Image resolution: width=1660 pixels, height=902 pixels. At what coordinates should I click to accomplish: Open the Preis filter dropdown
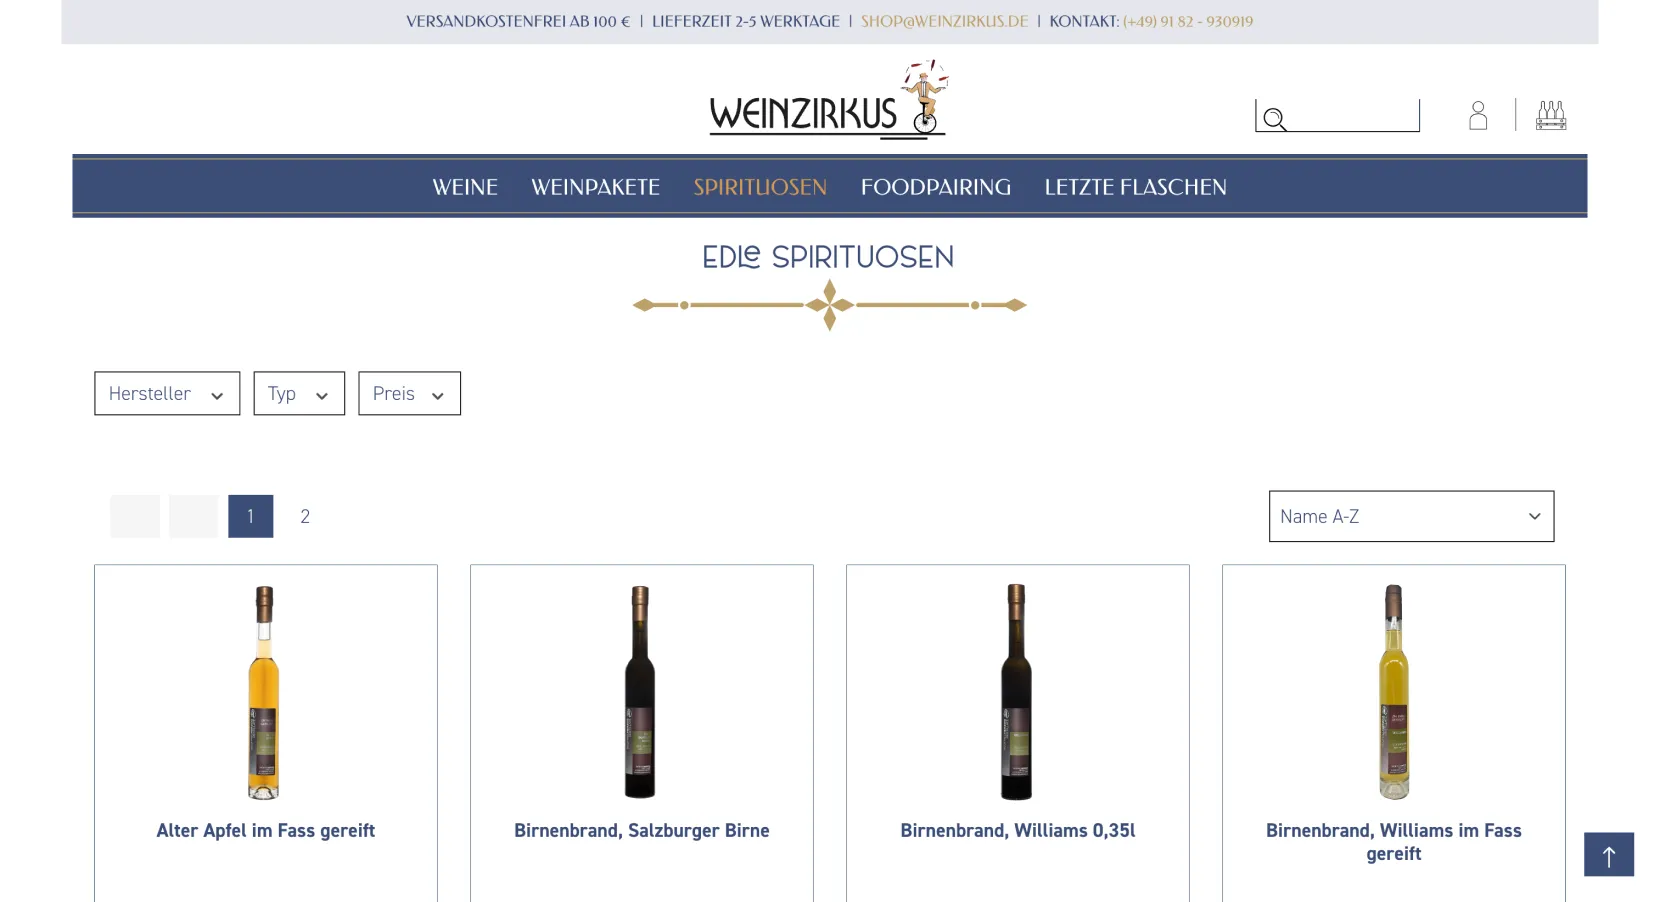(410, 394)
